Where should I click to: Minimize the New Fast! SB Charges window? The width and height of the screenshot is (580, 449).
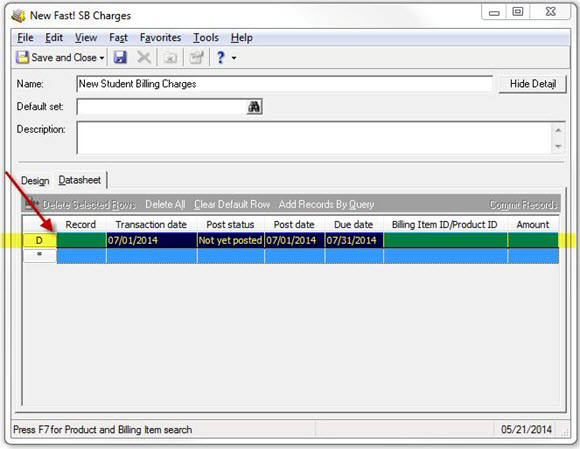494,13
